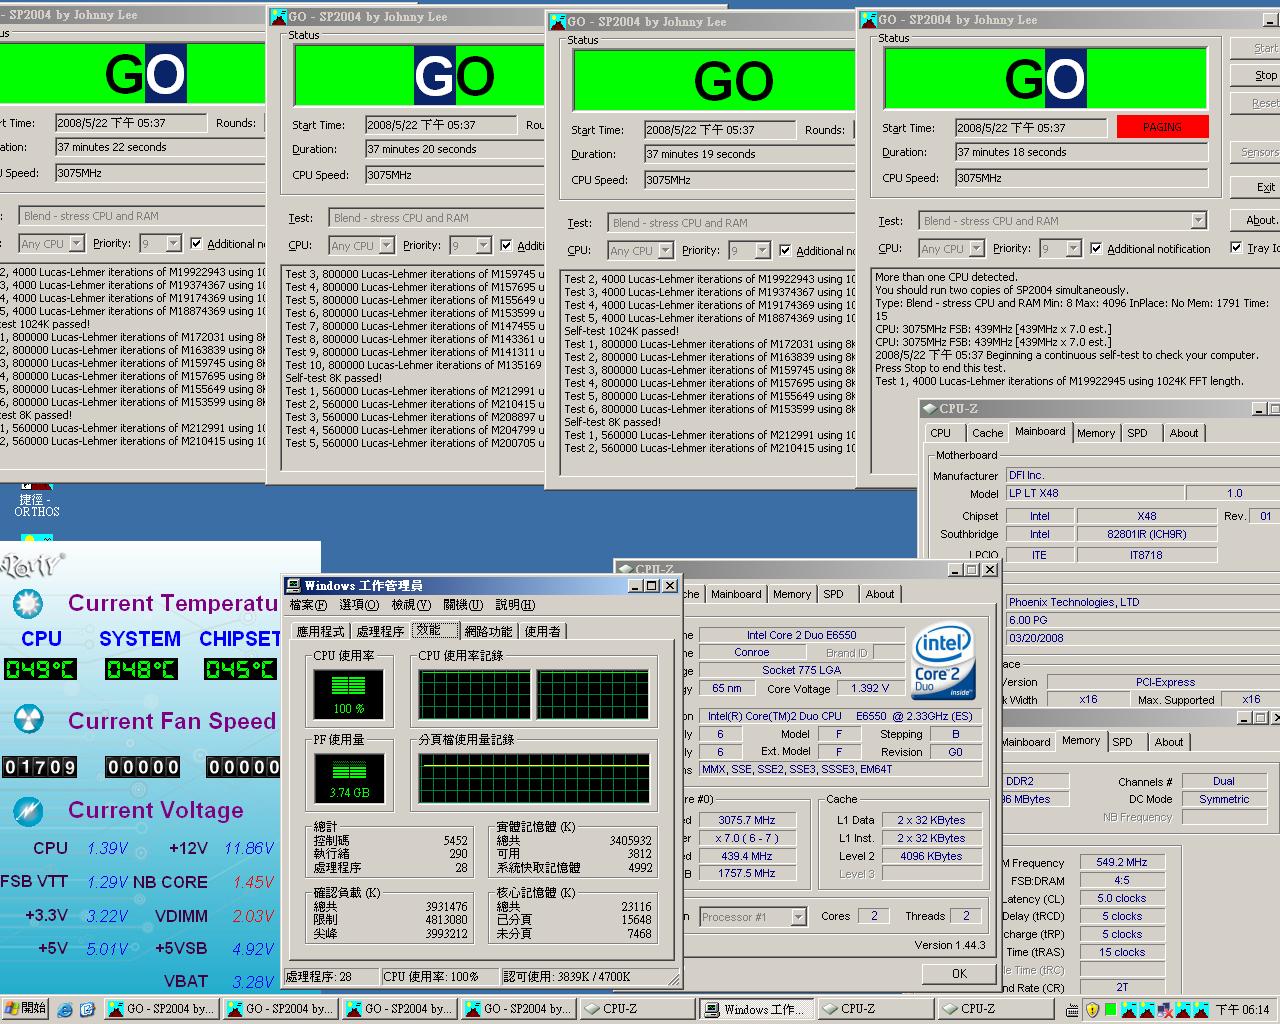Viewport: 1280px width, 1024px height.
Task: Click CHIPSET temperature readout 045°C
Action: [x=240, y=669]
